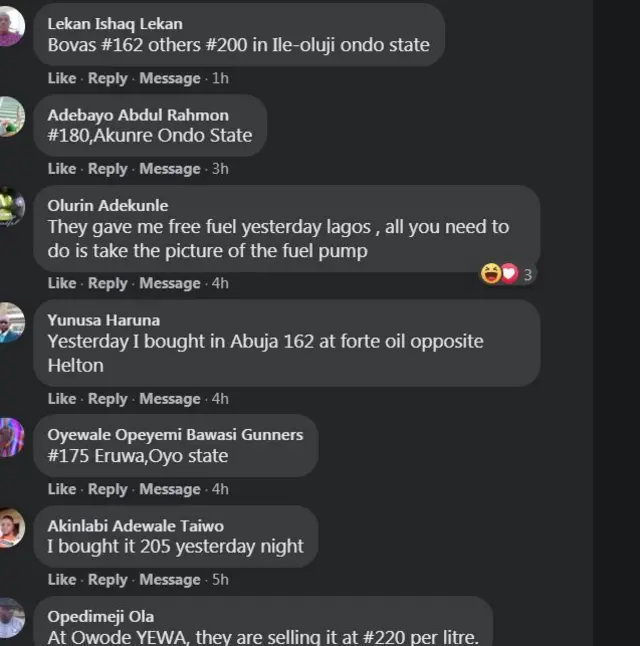Viewport: 640px width, 646px height.
Task: Reply to Olurin Adekunle's free fuel comment
Action: coord(108,283)
